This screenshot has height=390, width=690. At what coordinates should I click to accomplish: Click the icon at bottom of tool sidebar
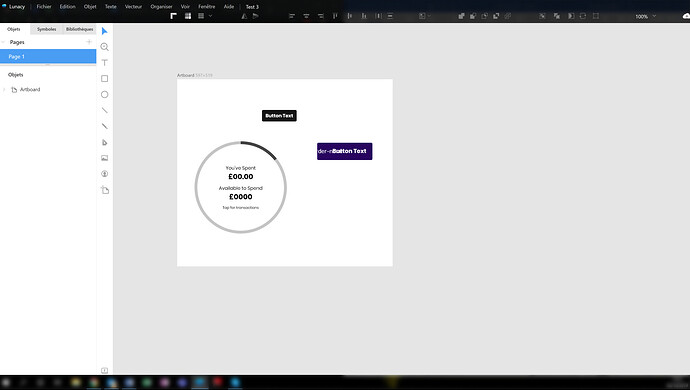point(104,371)
